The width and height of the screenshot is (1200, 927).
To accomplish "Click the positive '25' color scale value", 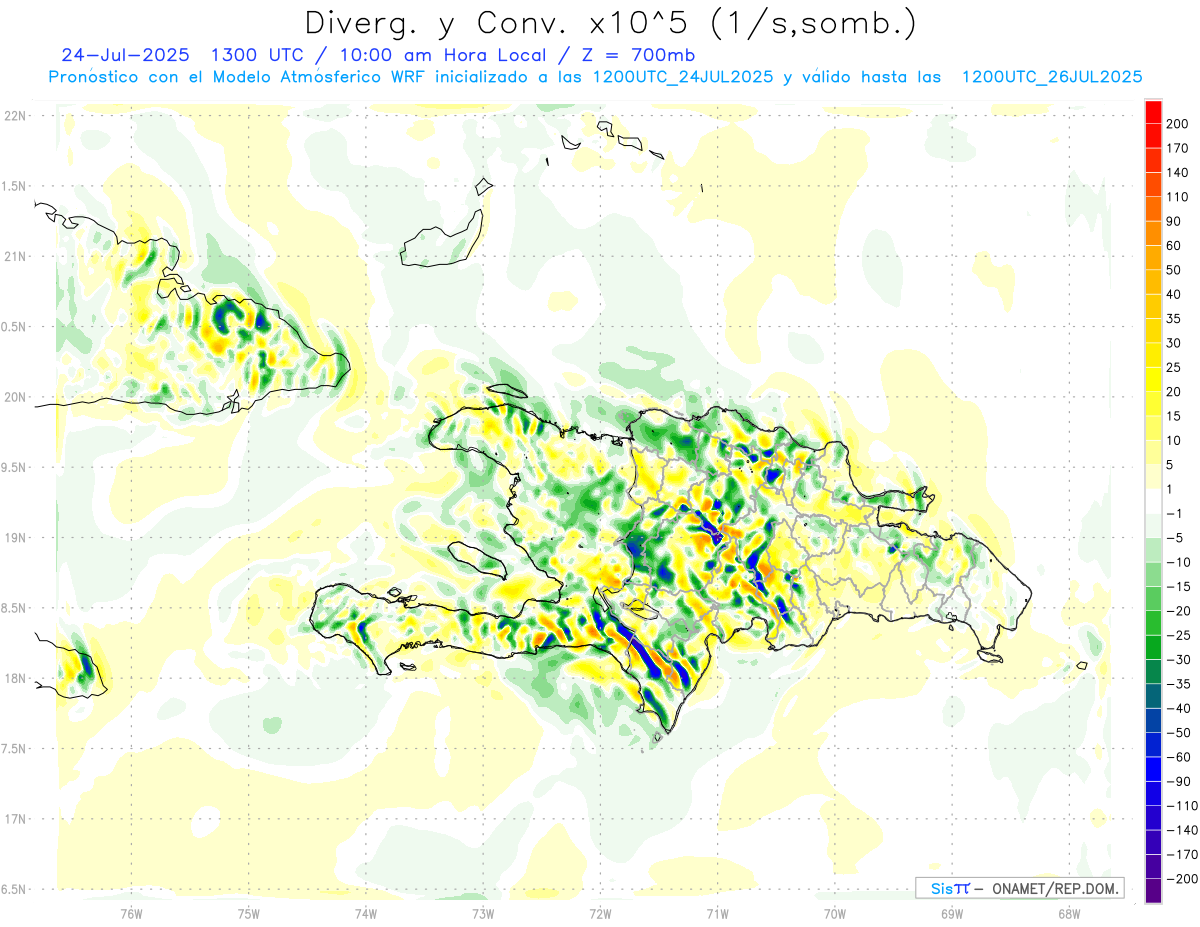I will pyautogui.click(x=1174, y=367).
